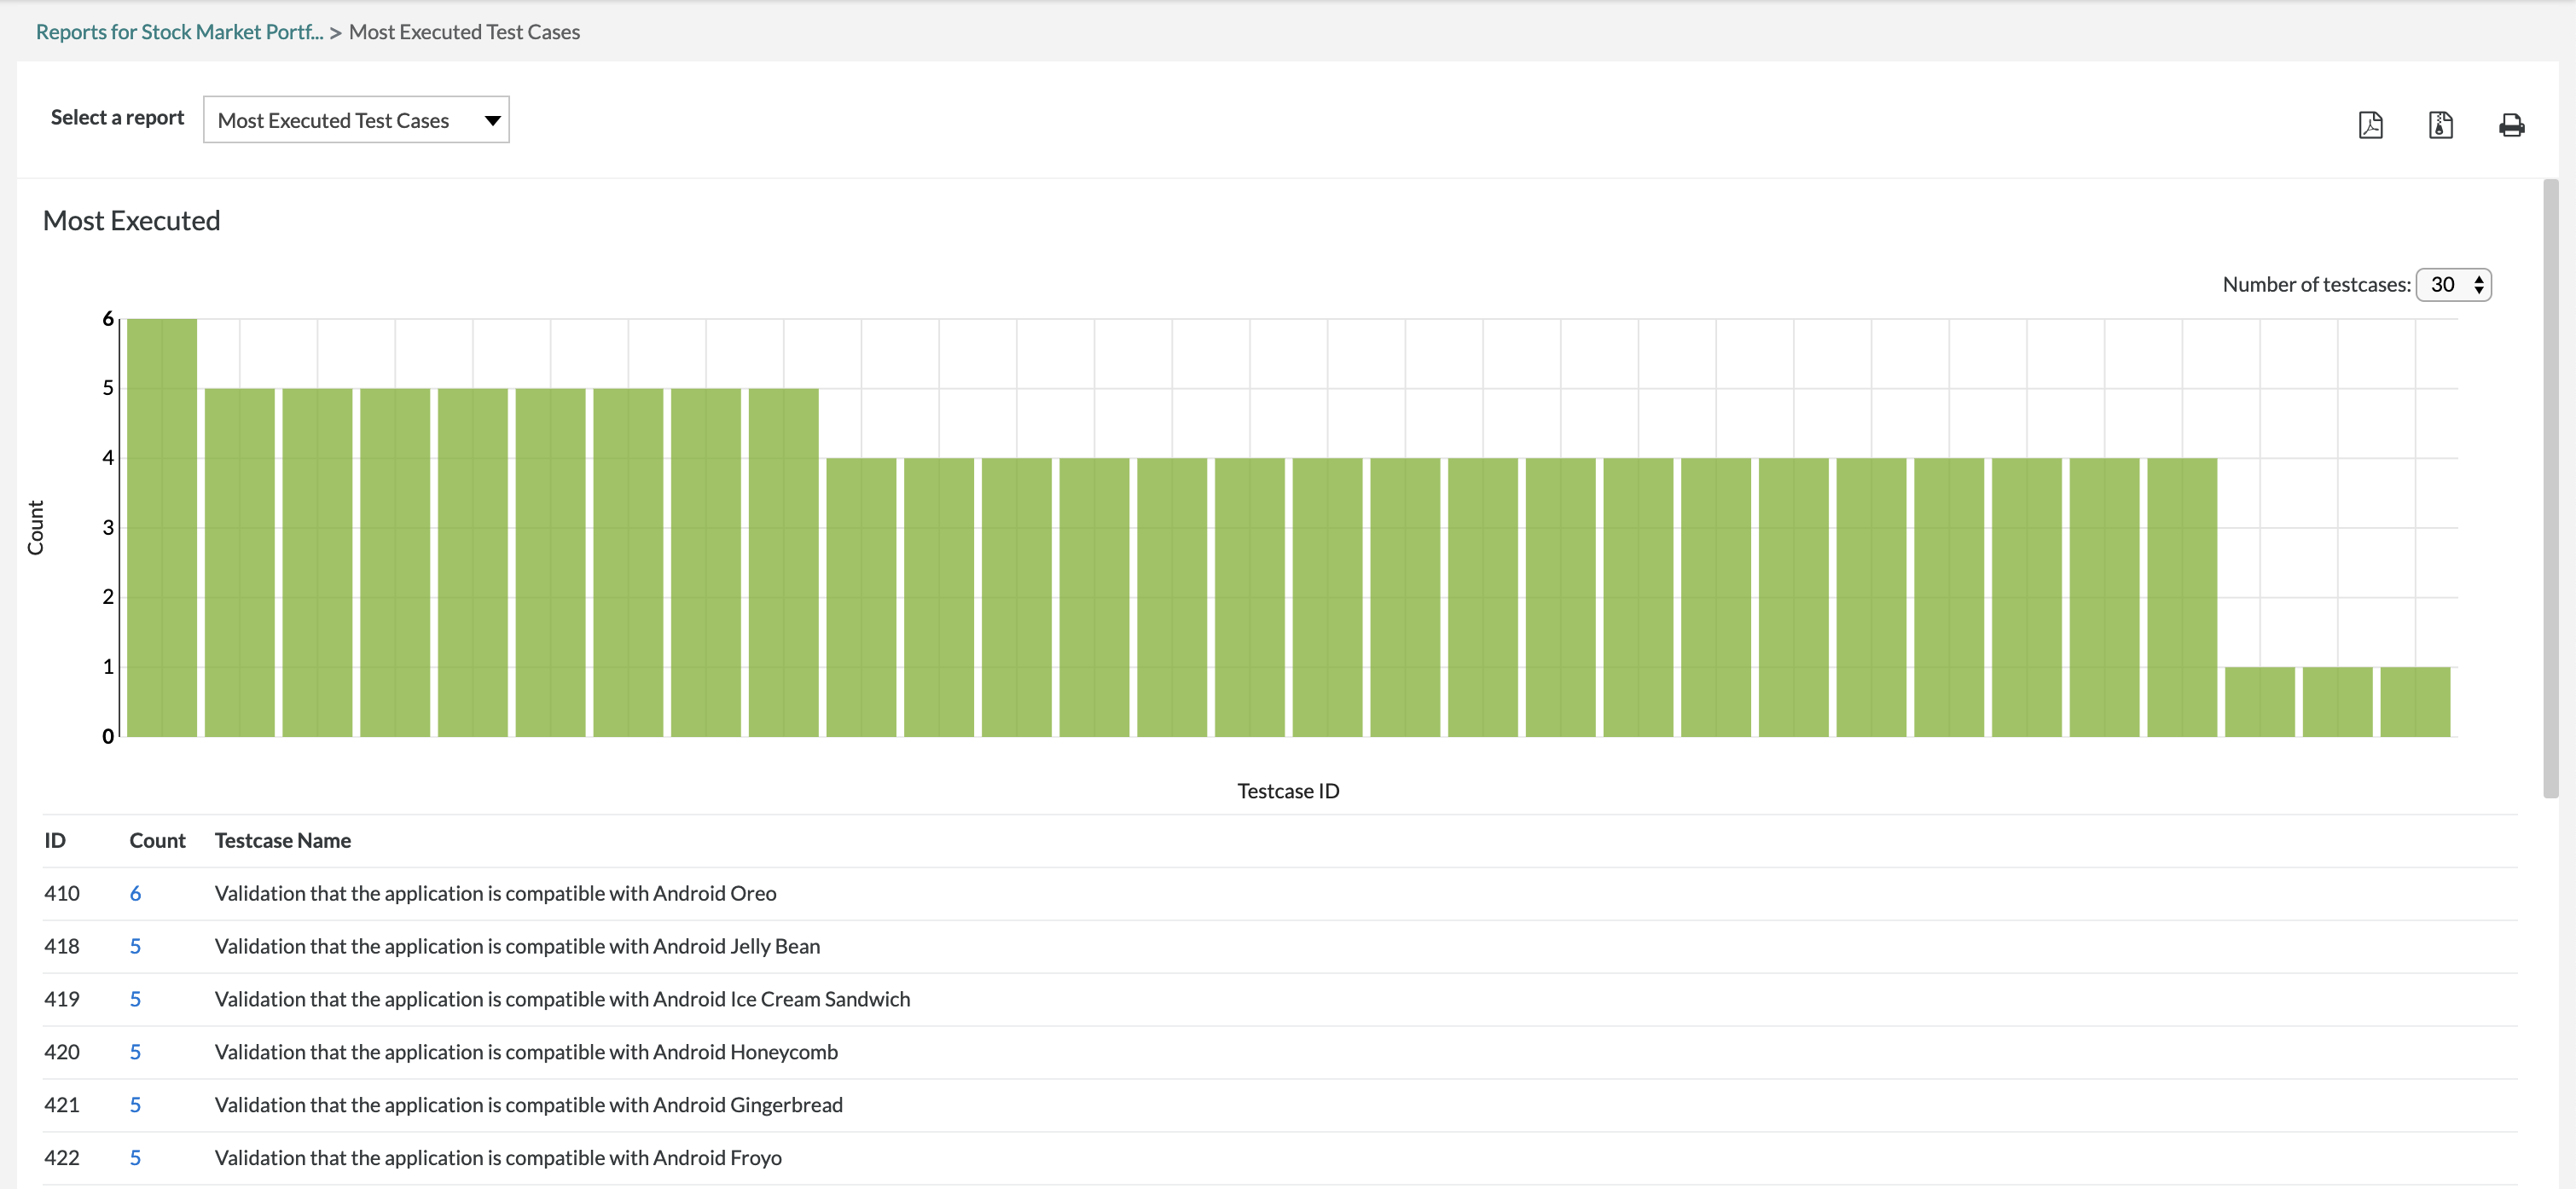Image resolution: width=2576 pixels, height=1189 pixels.
Task: Click the last bar in the chart
Action: [x=2415, y=702]
